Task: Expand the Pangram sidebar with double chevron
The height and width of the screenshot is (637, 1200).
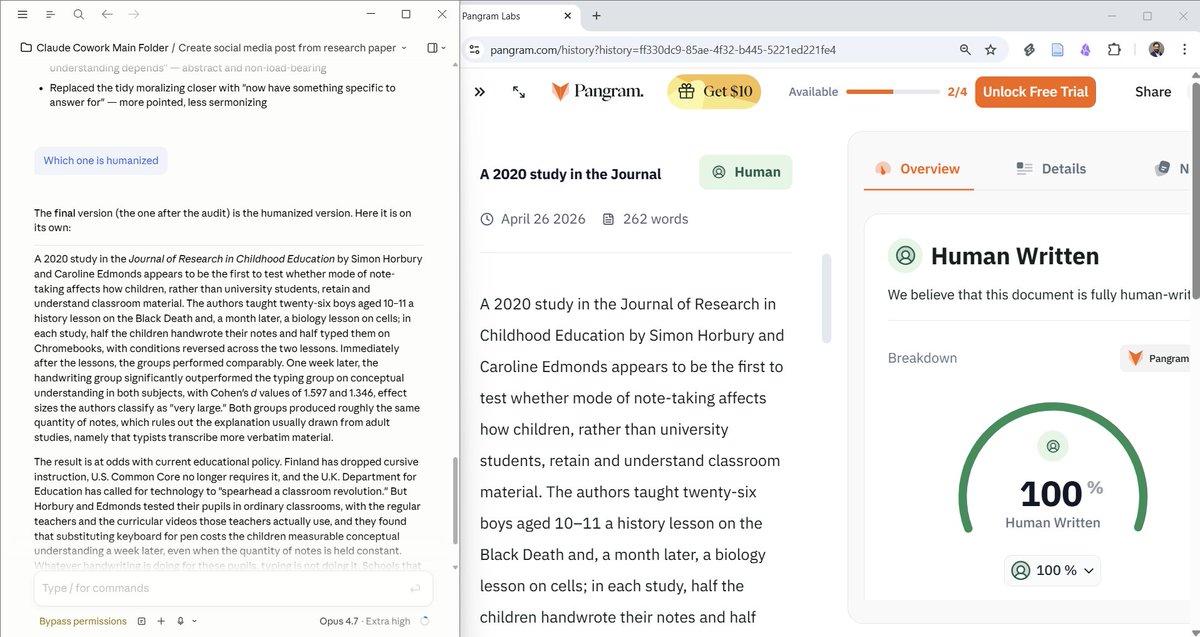Action: tap(480, 91)
